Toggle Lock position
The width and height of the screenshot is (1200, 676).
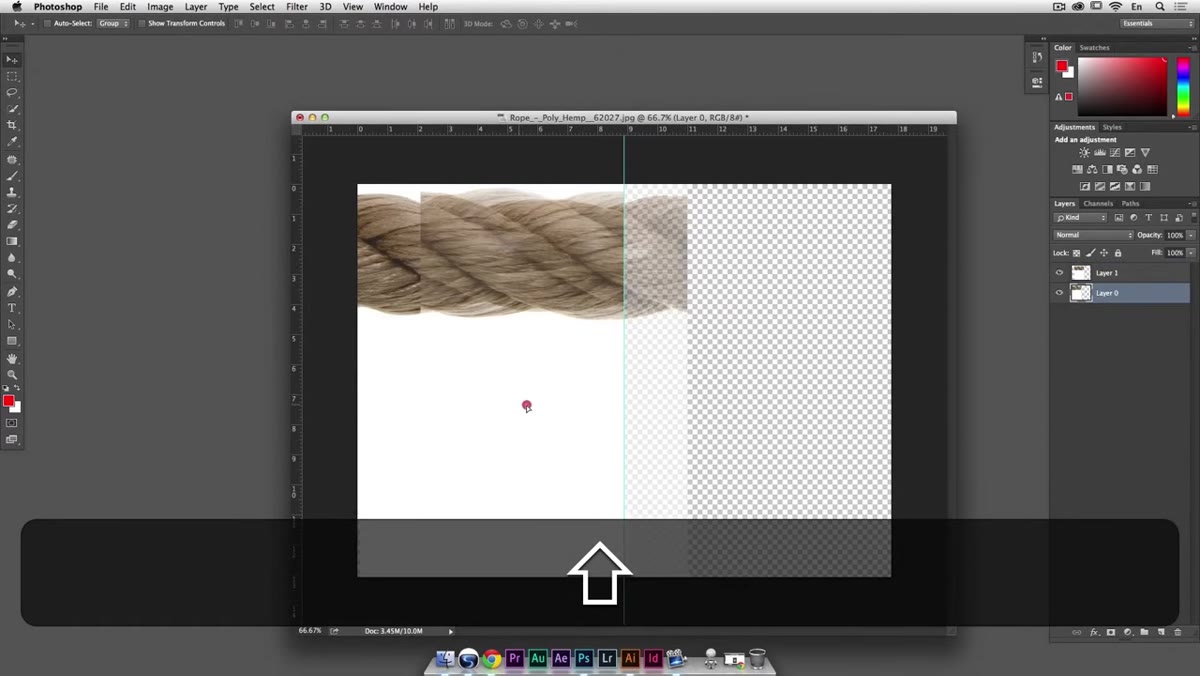1104,253
